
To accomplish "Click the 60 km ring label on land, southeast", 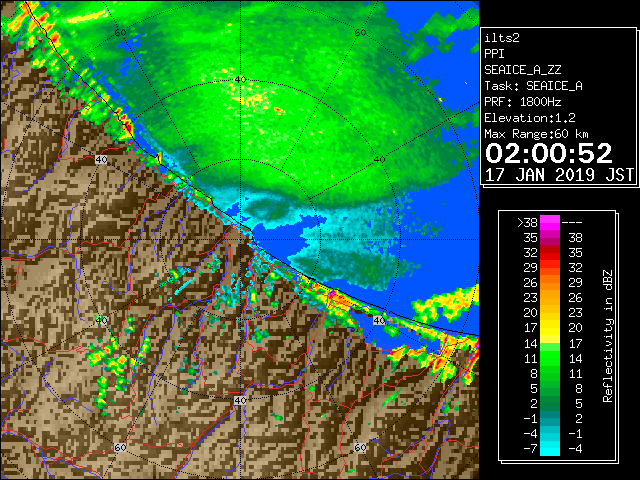I will pyautogui.click(x=360, y=448).
